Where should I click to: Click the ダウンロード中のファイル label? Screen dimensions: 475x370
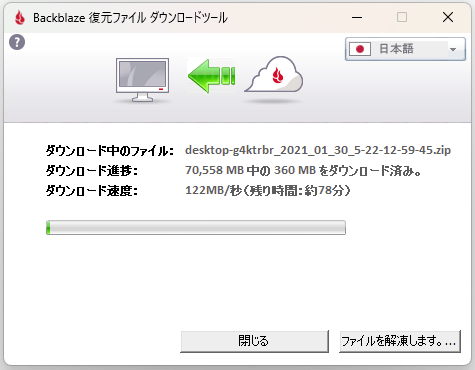point(110,151)
